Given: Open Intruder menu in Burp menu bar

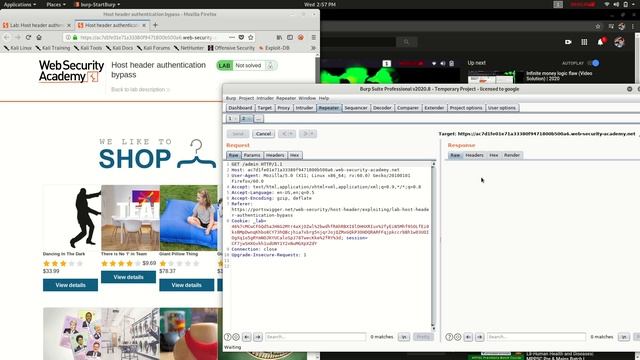Looking at the screenshot, I should click(x=265, y=98).
